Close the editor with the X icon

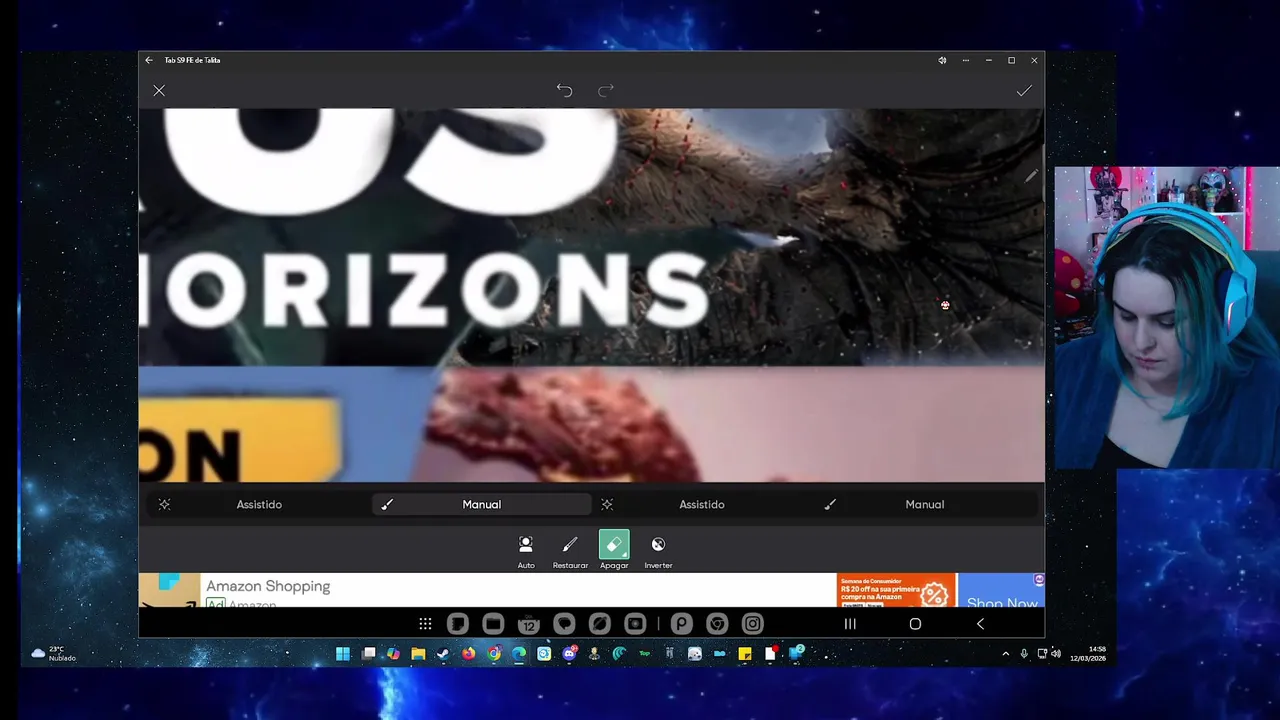click(x=159, y=91)
